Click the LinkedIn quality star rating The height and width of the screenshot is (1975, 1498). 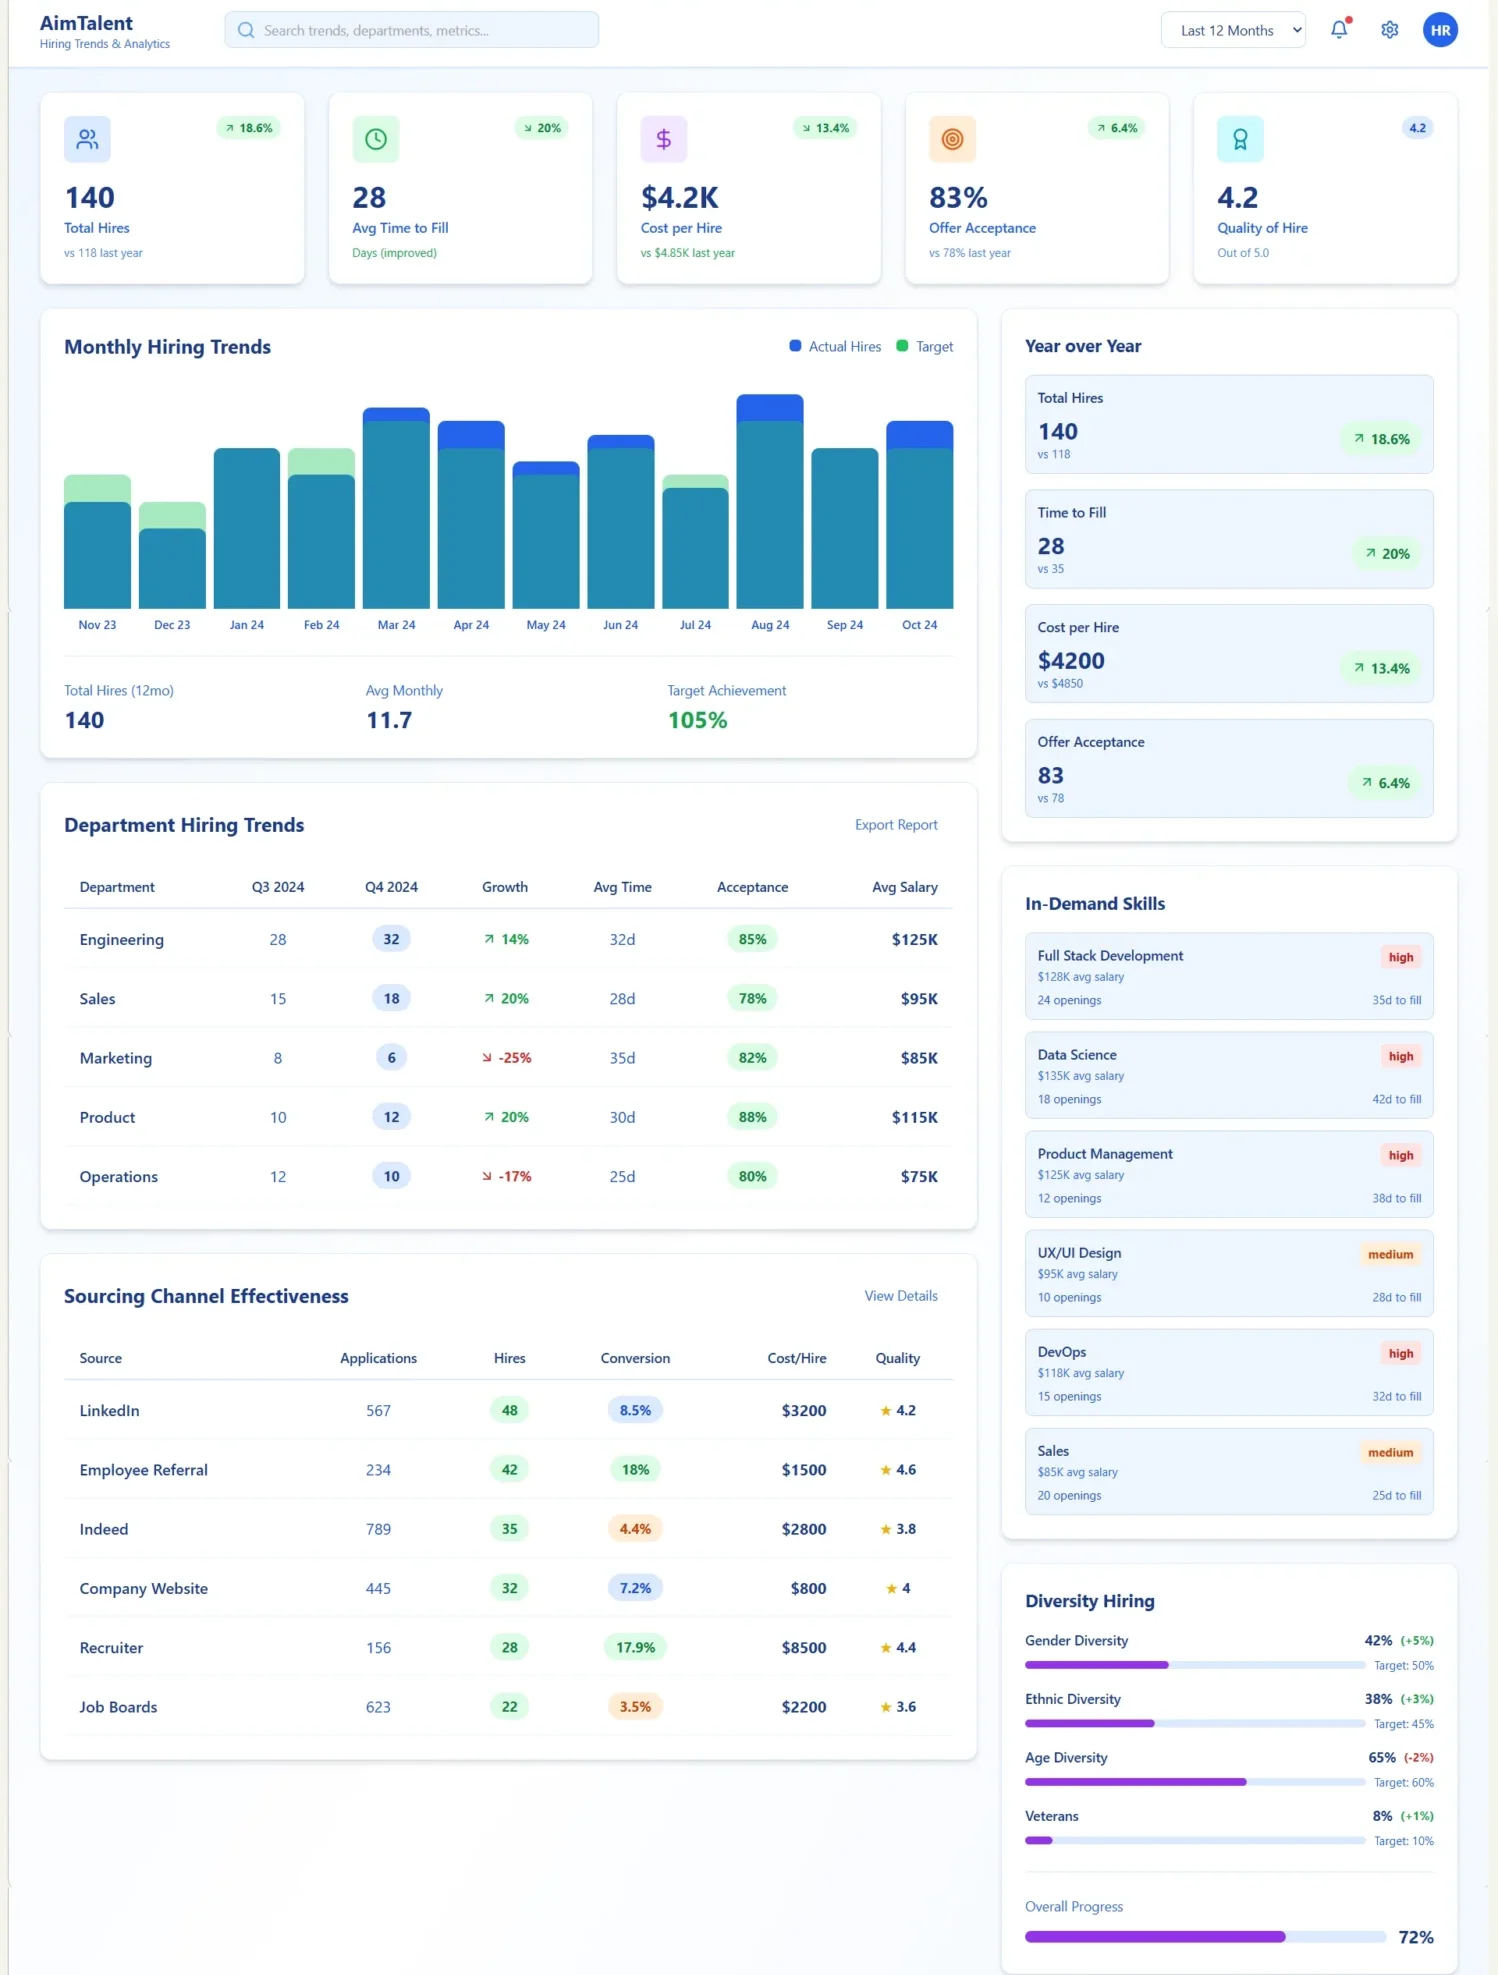coord(898,1410)
